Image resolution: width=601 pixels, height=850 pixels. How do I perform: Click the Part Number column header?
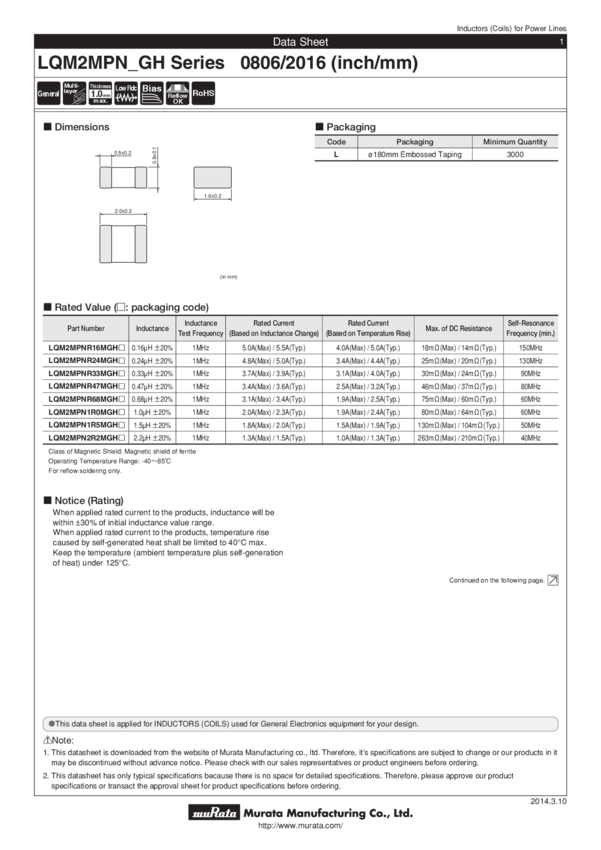[86, 329]
